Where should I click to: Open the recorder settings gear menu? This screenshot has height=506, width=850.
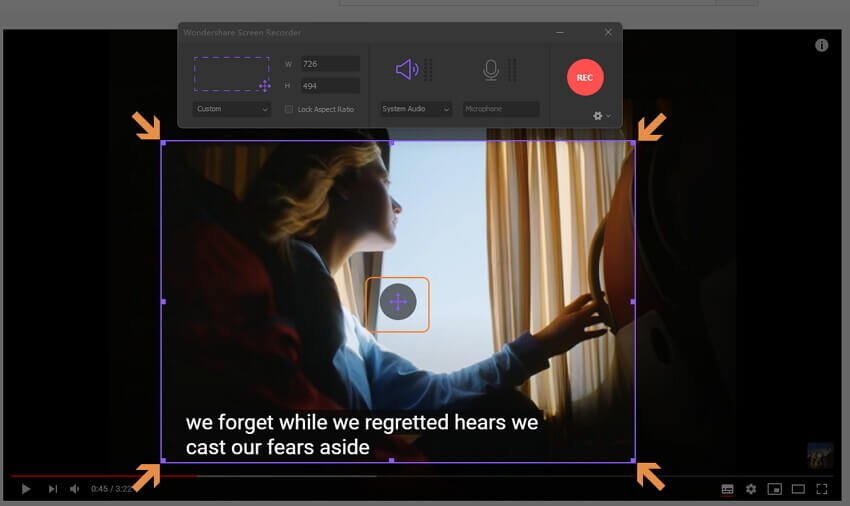(601, 116)
